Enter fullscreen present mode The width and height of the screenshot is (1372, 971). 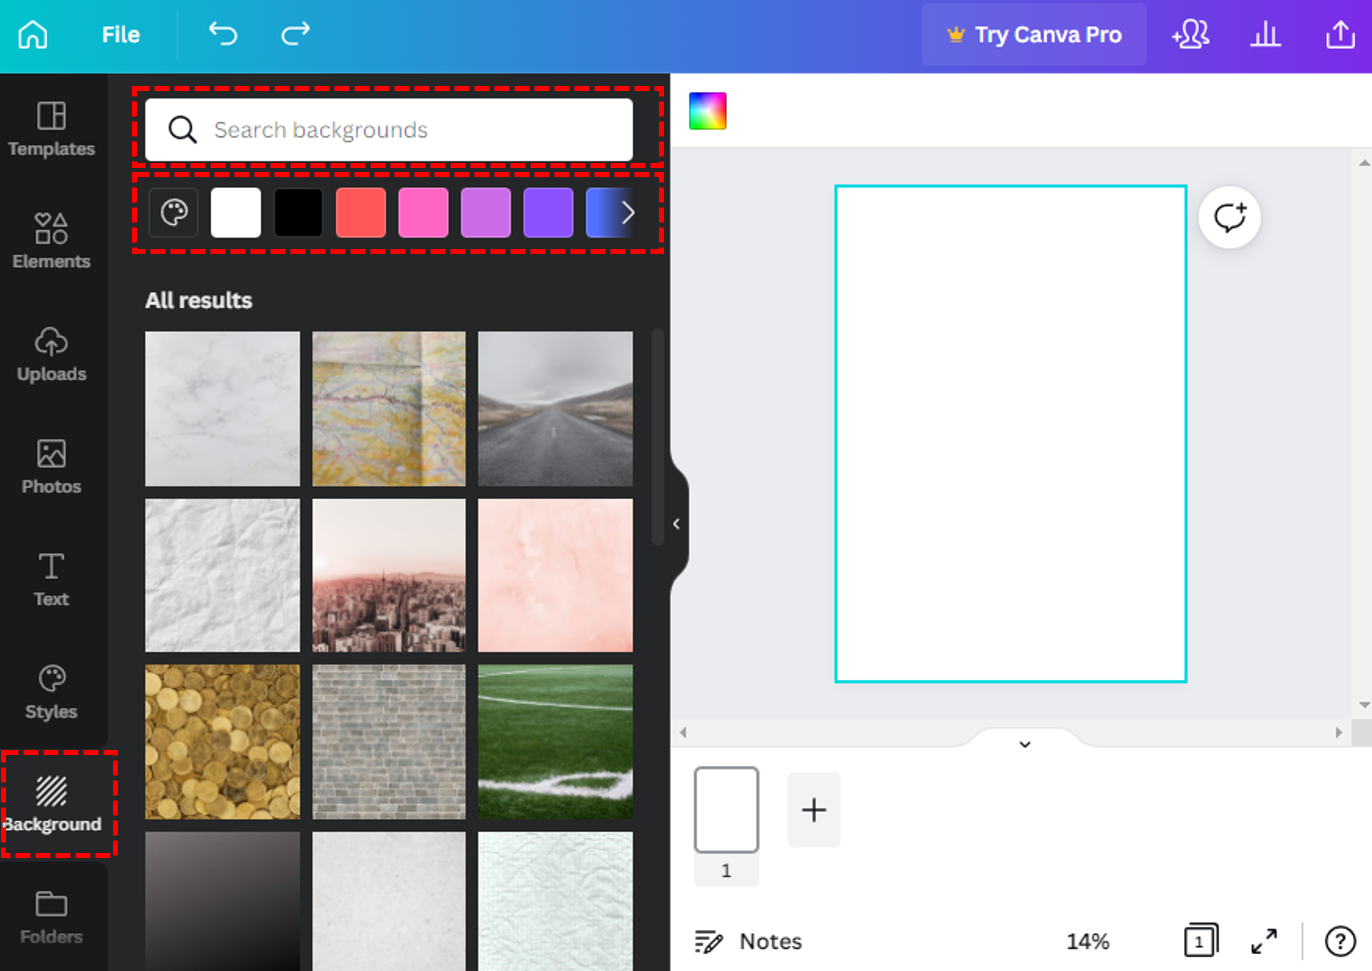coord(1264,941)
